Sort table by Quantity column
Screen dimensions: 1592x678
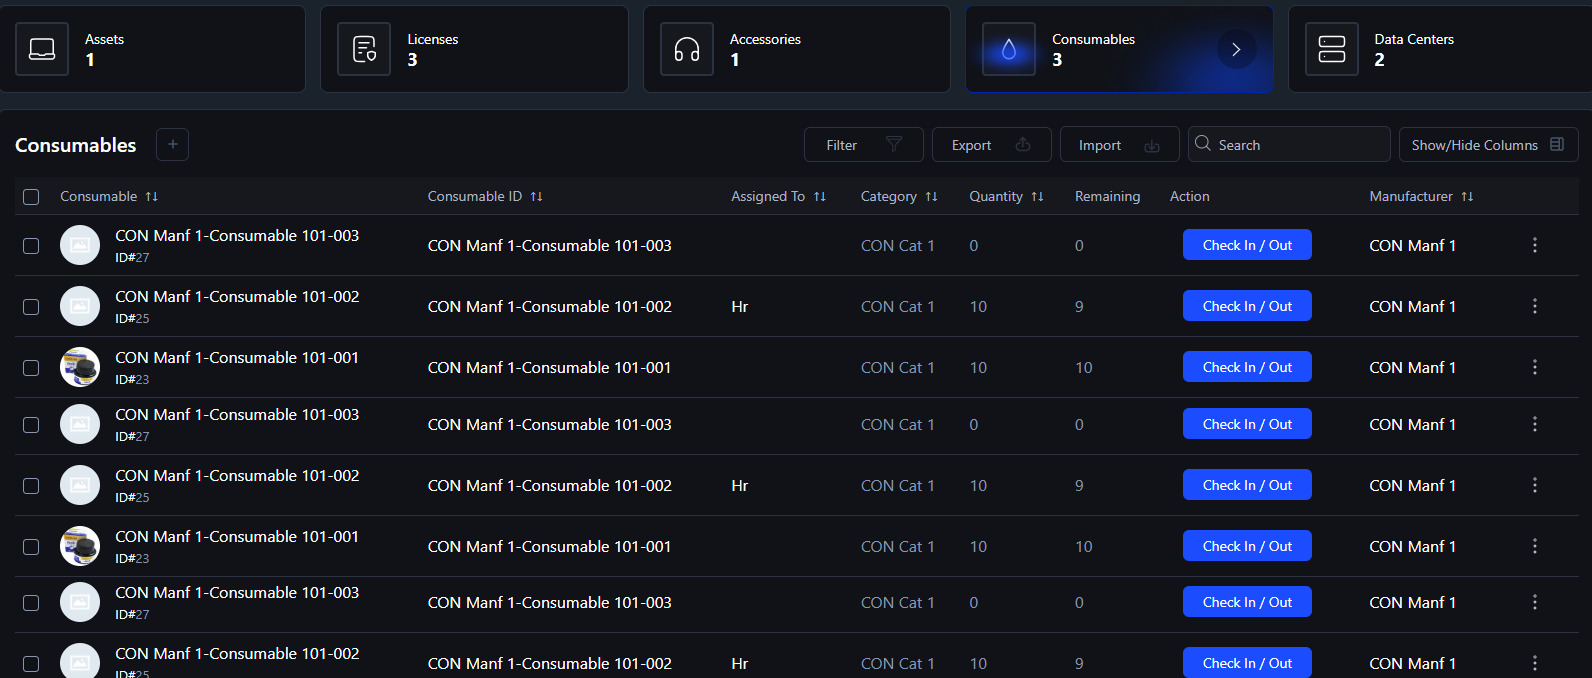1037,197
